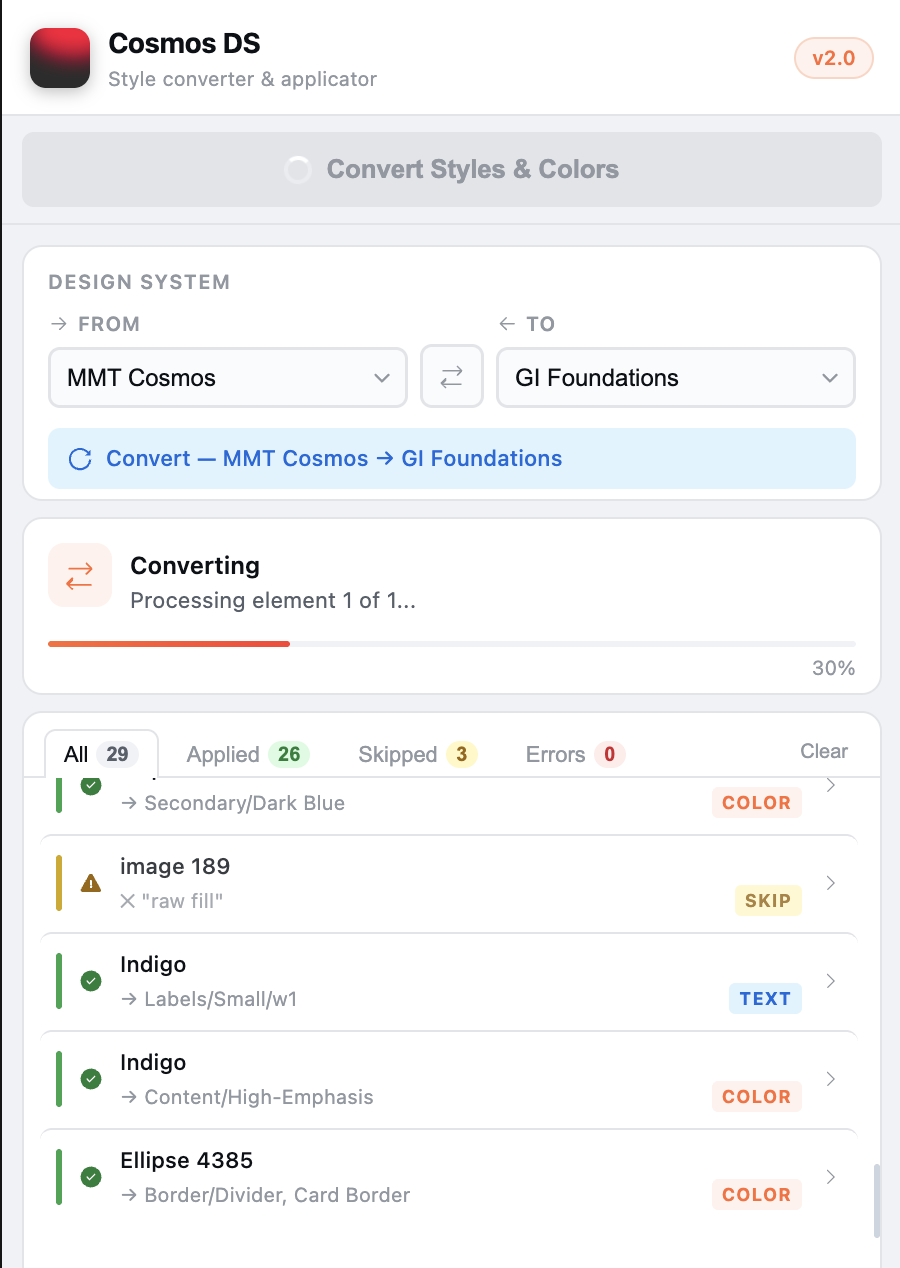Click the green check for Indigo Content/High-Emphasis

click(x=91, y=1079)
